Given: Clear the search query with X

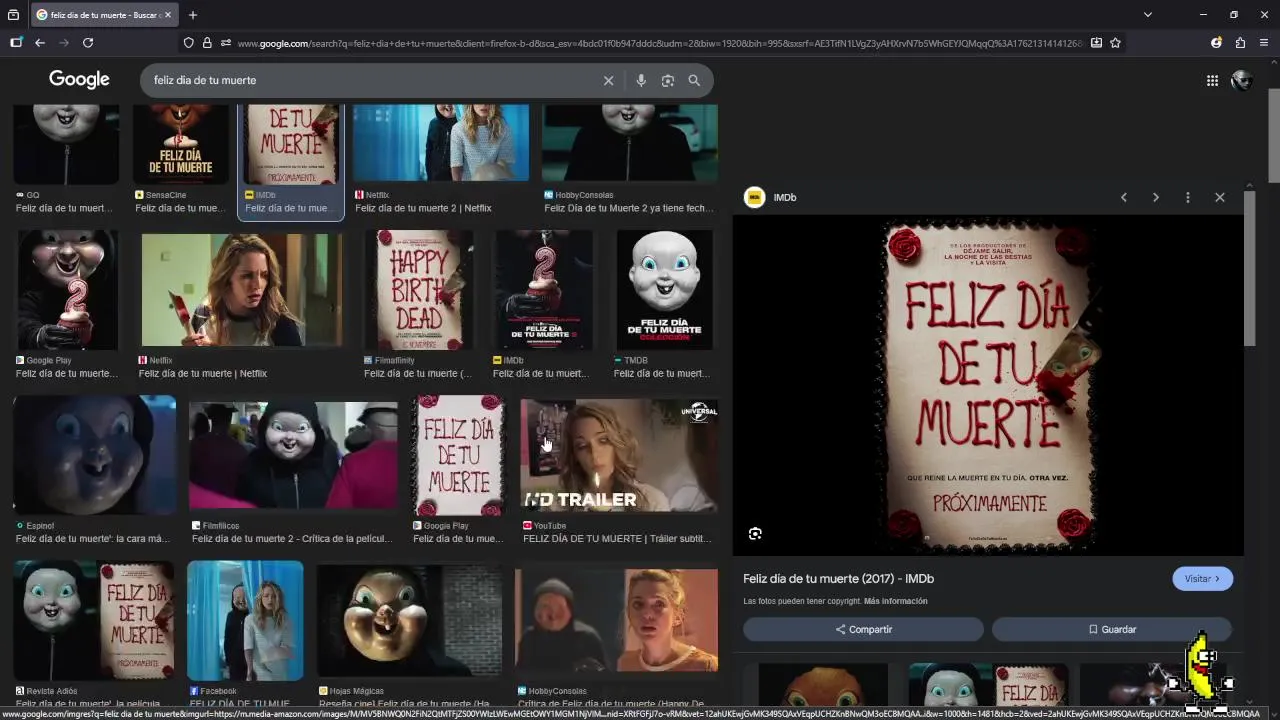Looking at the screenshot, I should click(x=608, y=81).
